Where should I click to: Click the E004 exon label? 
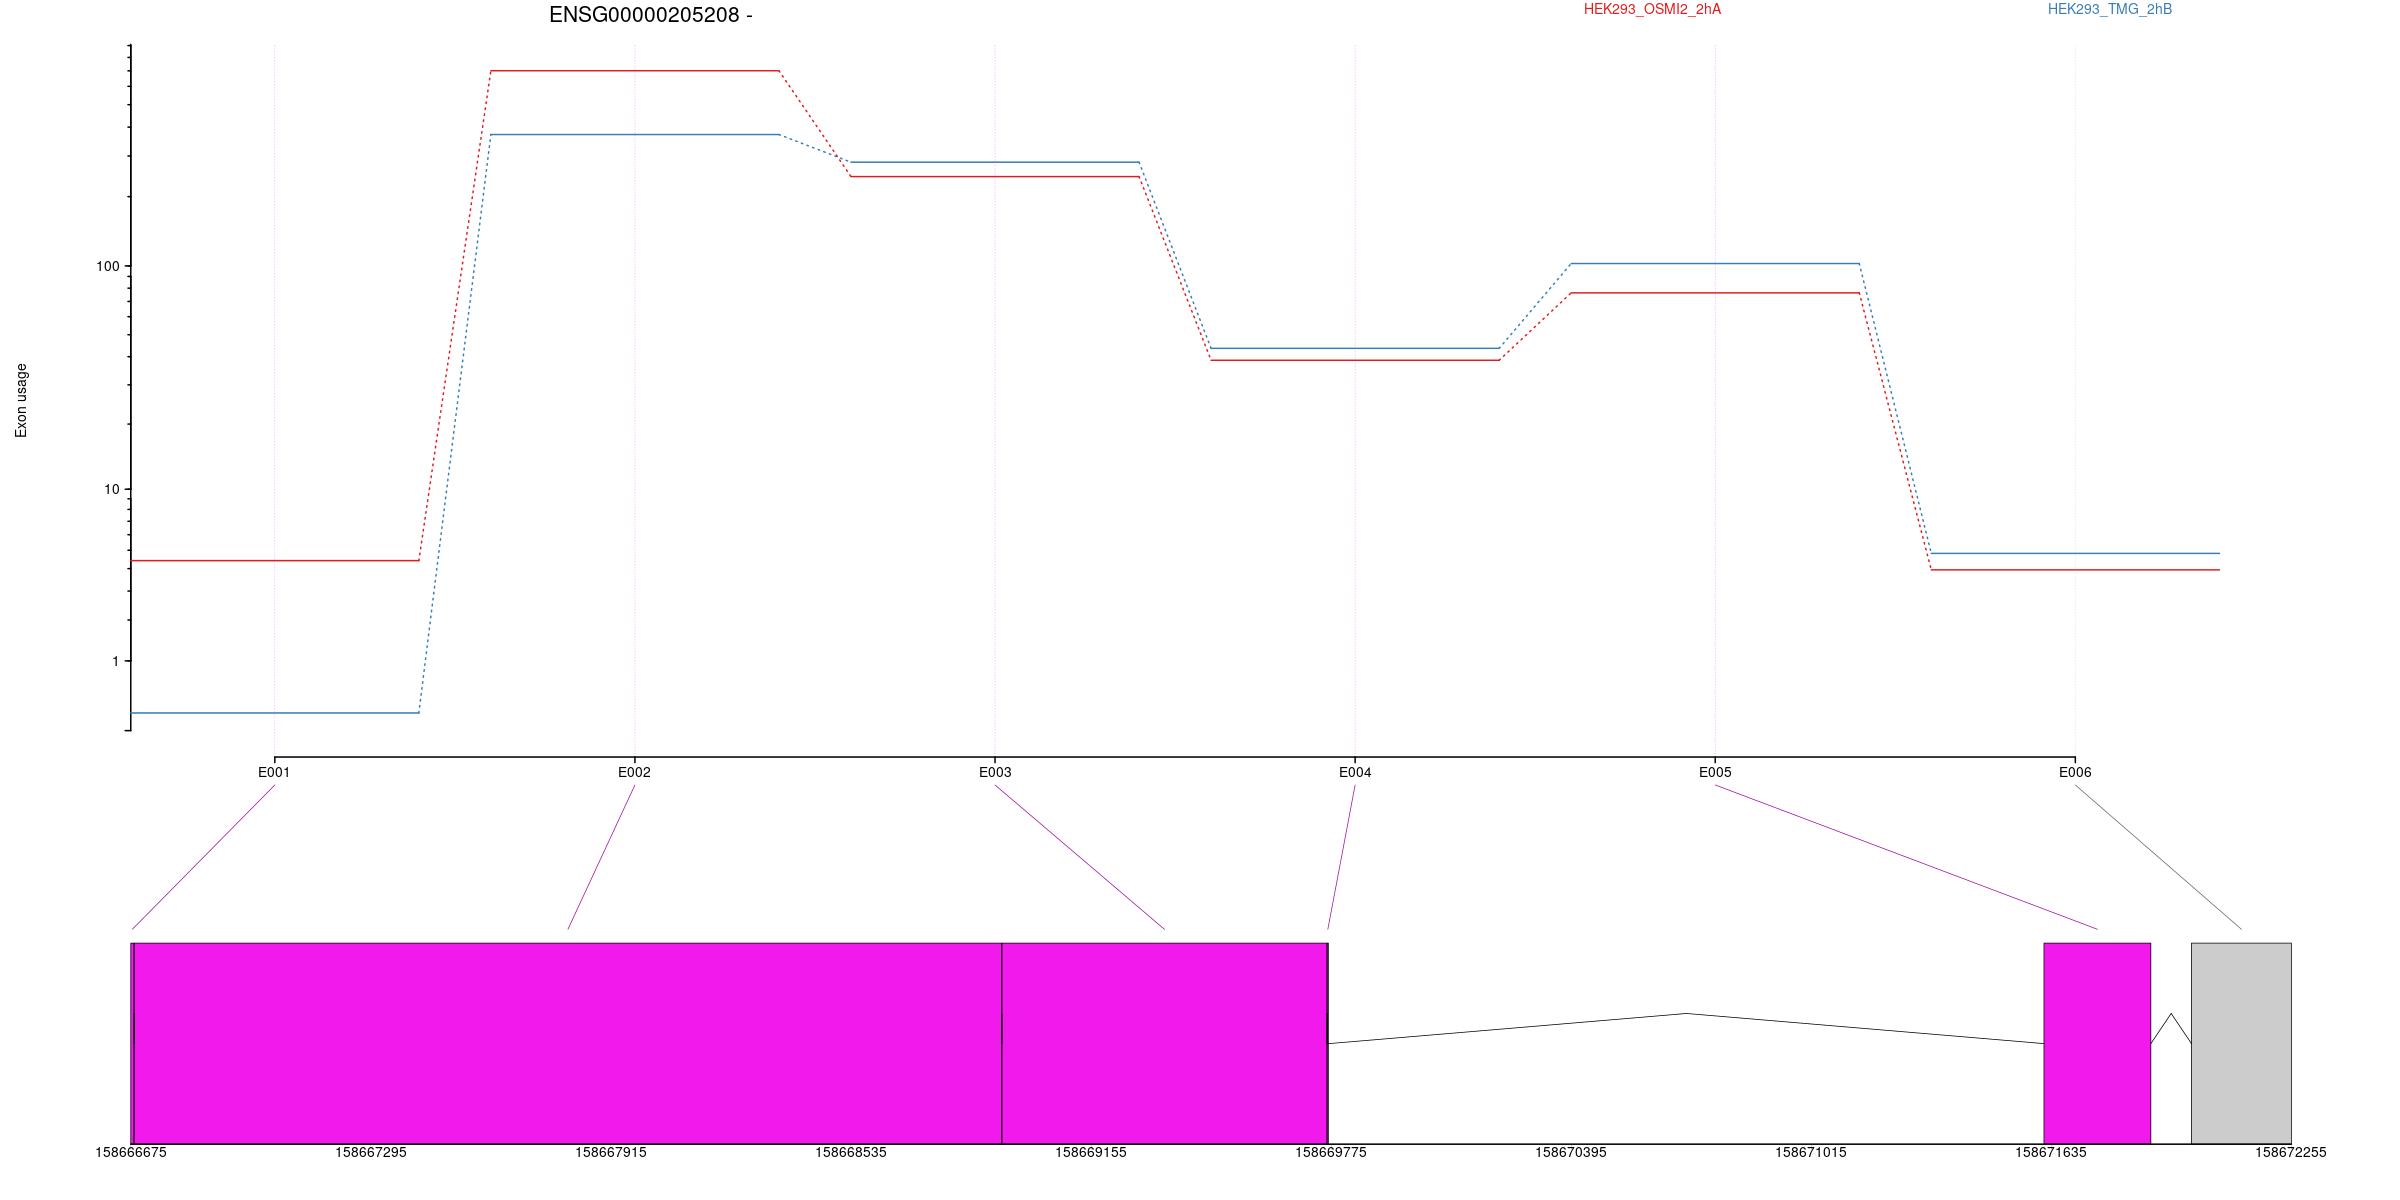click(x=1355, y=772)
